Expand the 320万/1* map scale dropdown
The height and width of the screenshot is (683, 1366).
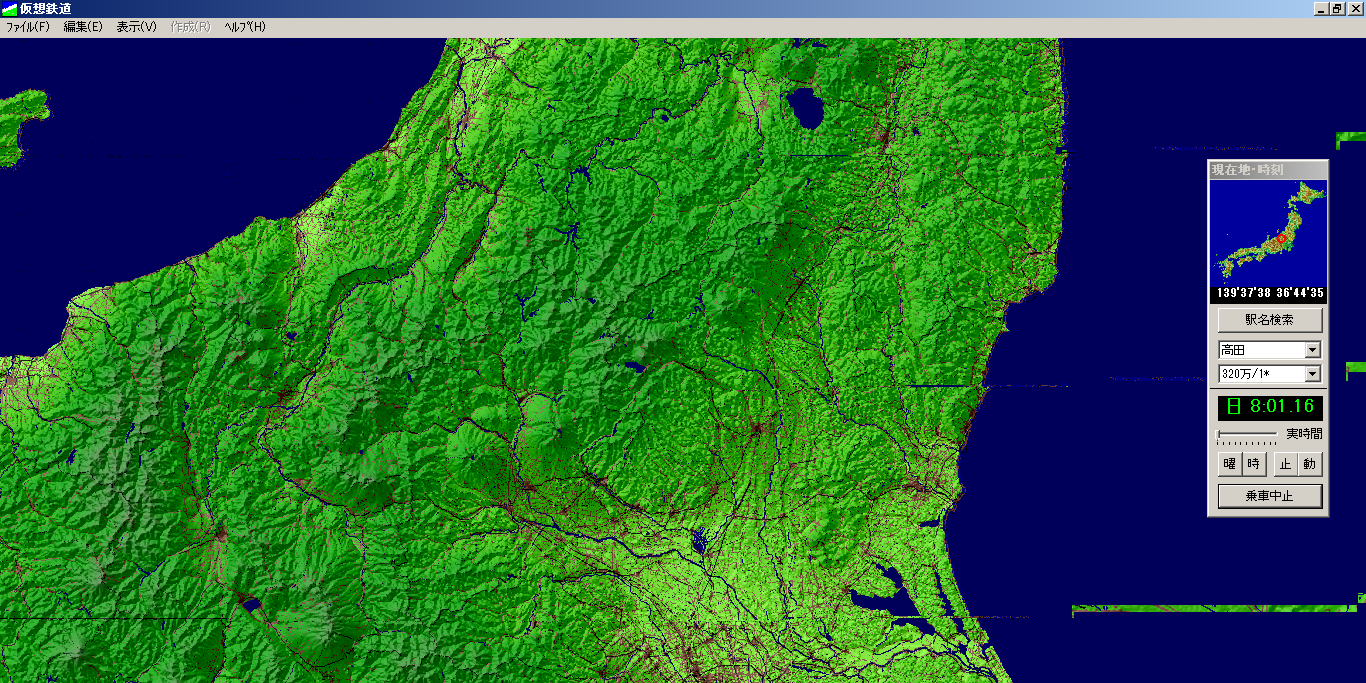tap(1312, 374)
